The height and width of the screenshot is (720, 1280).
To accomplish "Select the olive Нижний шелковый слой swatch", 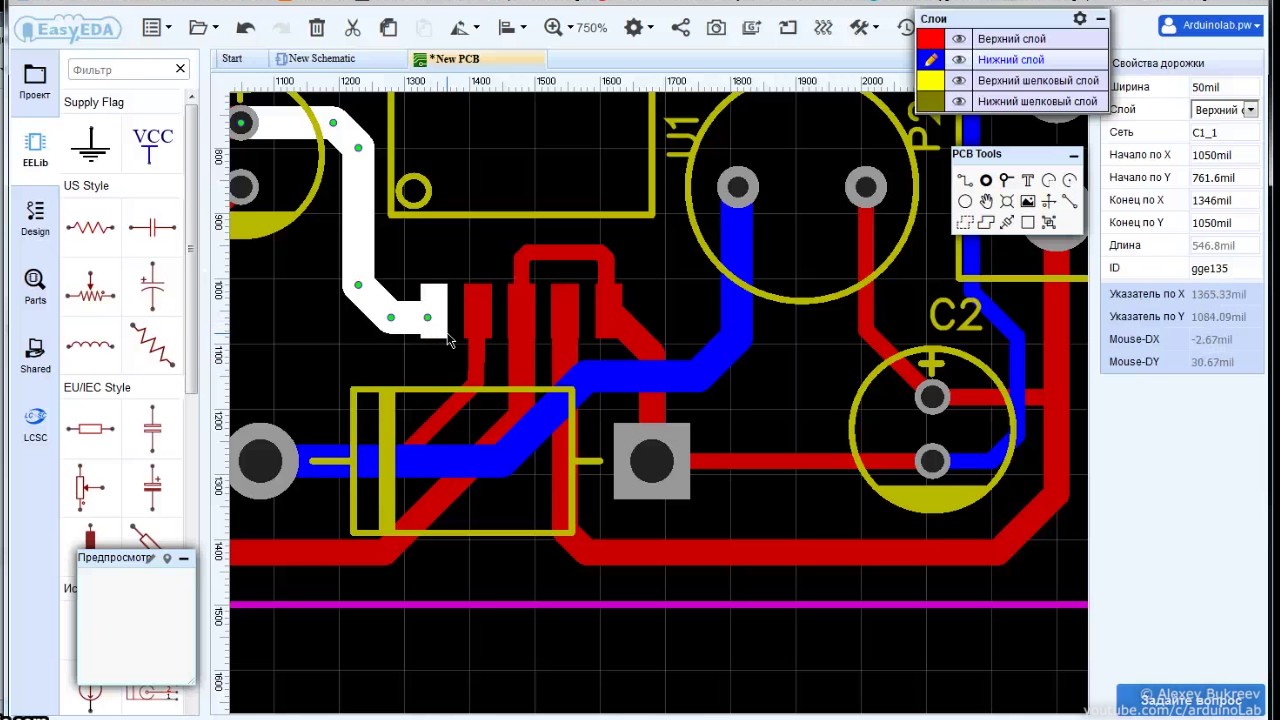I will click(931, 102).
